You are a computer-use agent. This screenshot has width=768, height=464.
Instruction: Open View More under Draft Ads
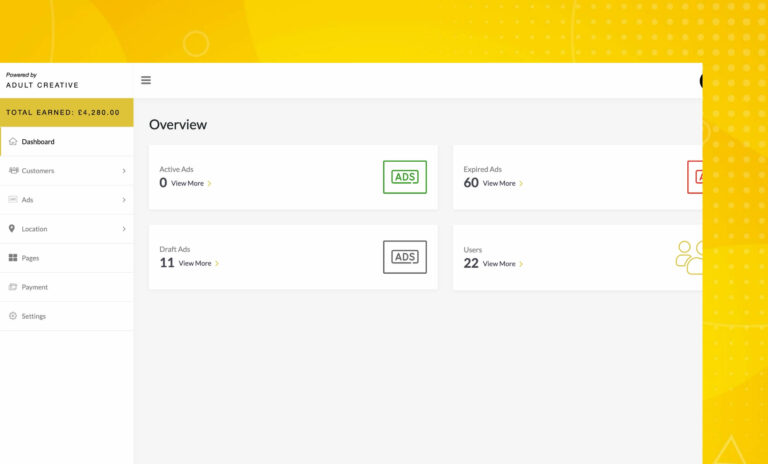[x=198, y=264]
